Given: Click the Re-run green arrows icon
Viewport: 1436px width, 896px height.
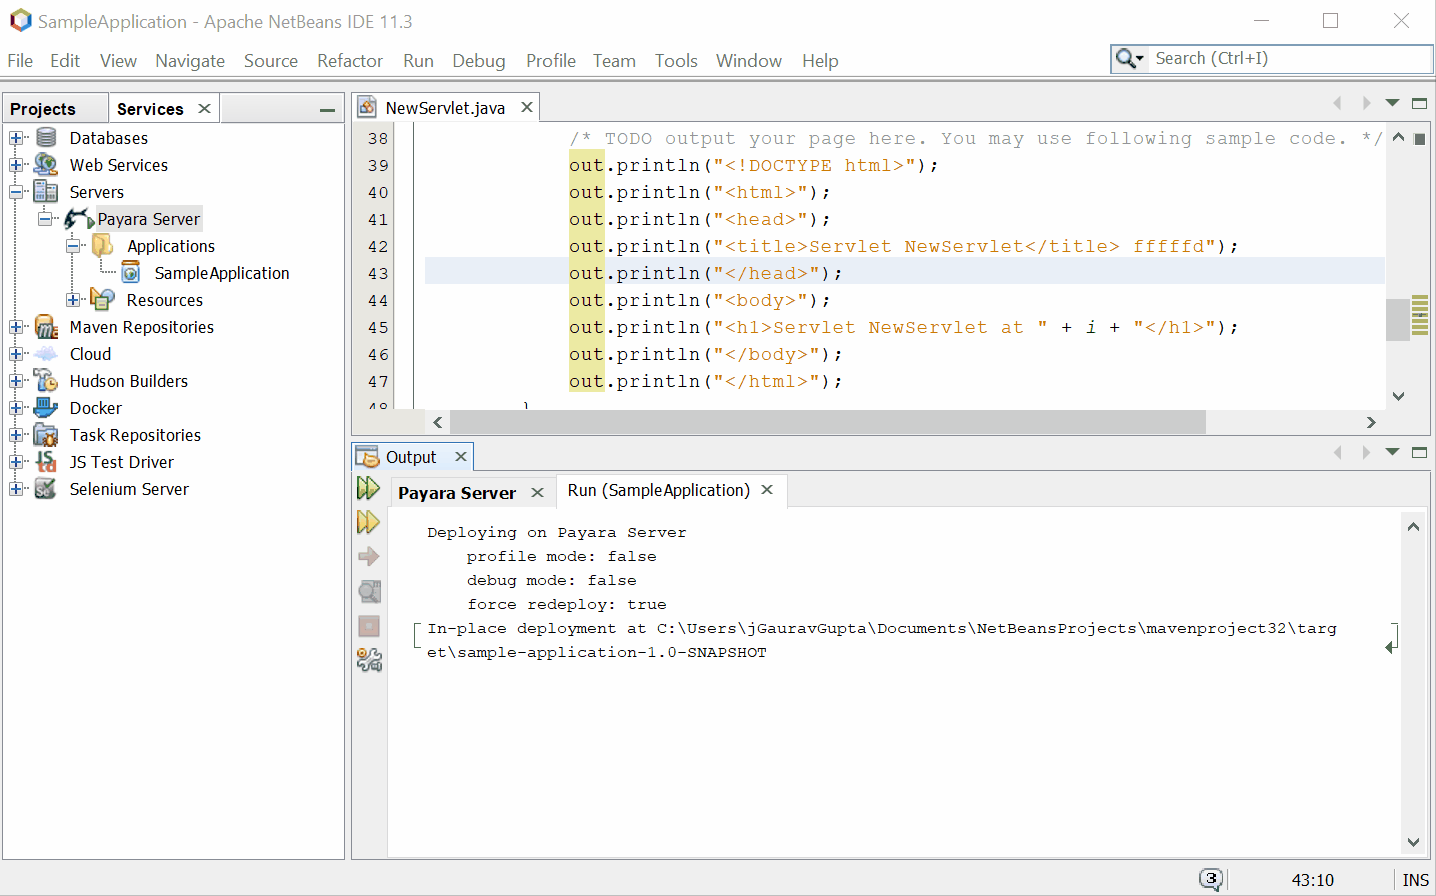Looking at the screenshot, I should pyautogui.click(x=368, y=488).
